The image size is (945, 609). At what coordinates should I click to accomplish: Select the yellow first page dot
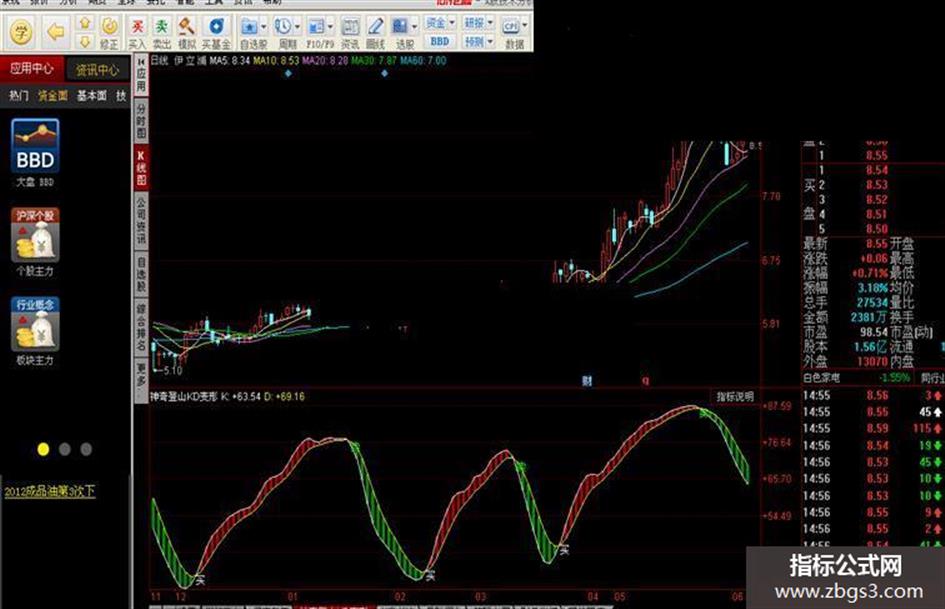coord(43,449)
